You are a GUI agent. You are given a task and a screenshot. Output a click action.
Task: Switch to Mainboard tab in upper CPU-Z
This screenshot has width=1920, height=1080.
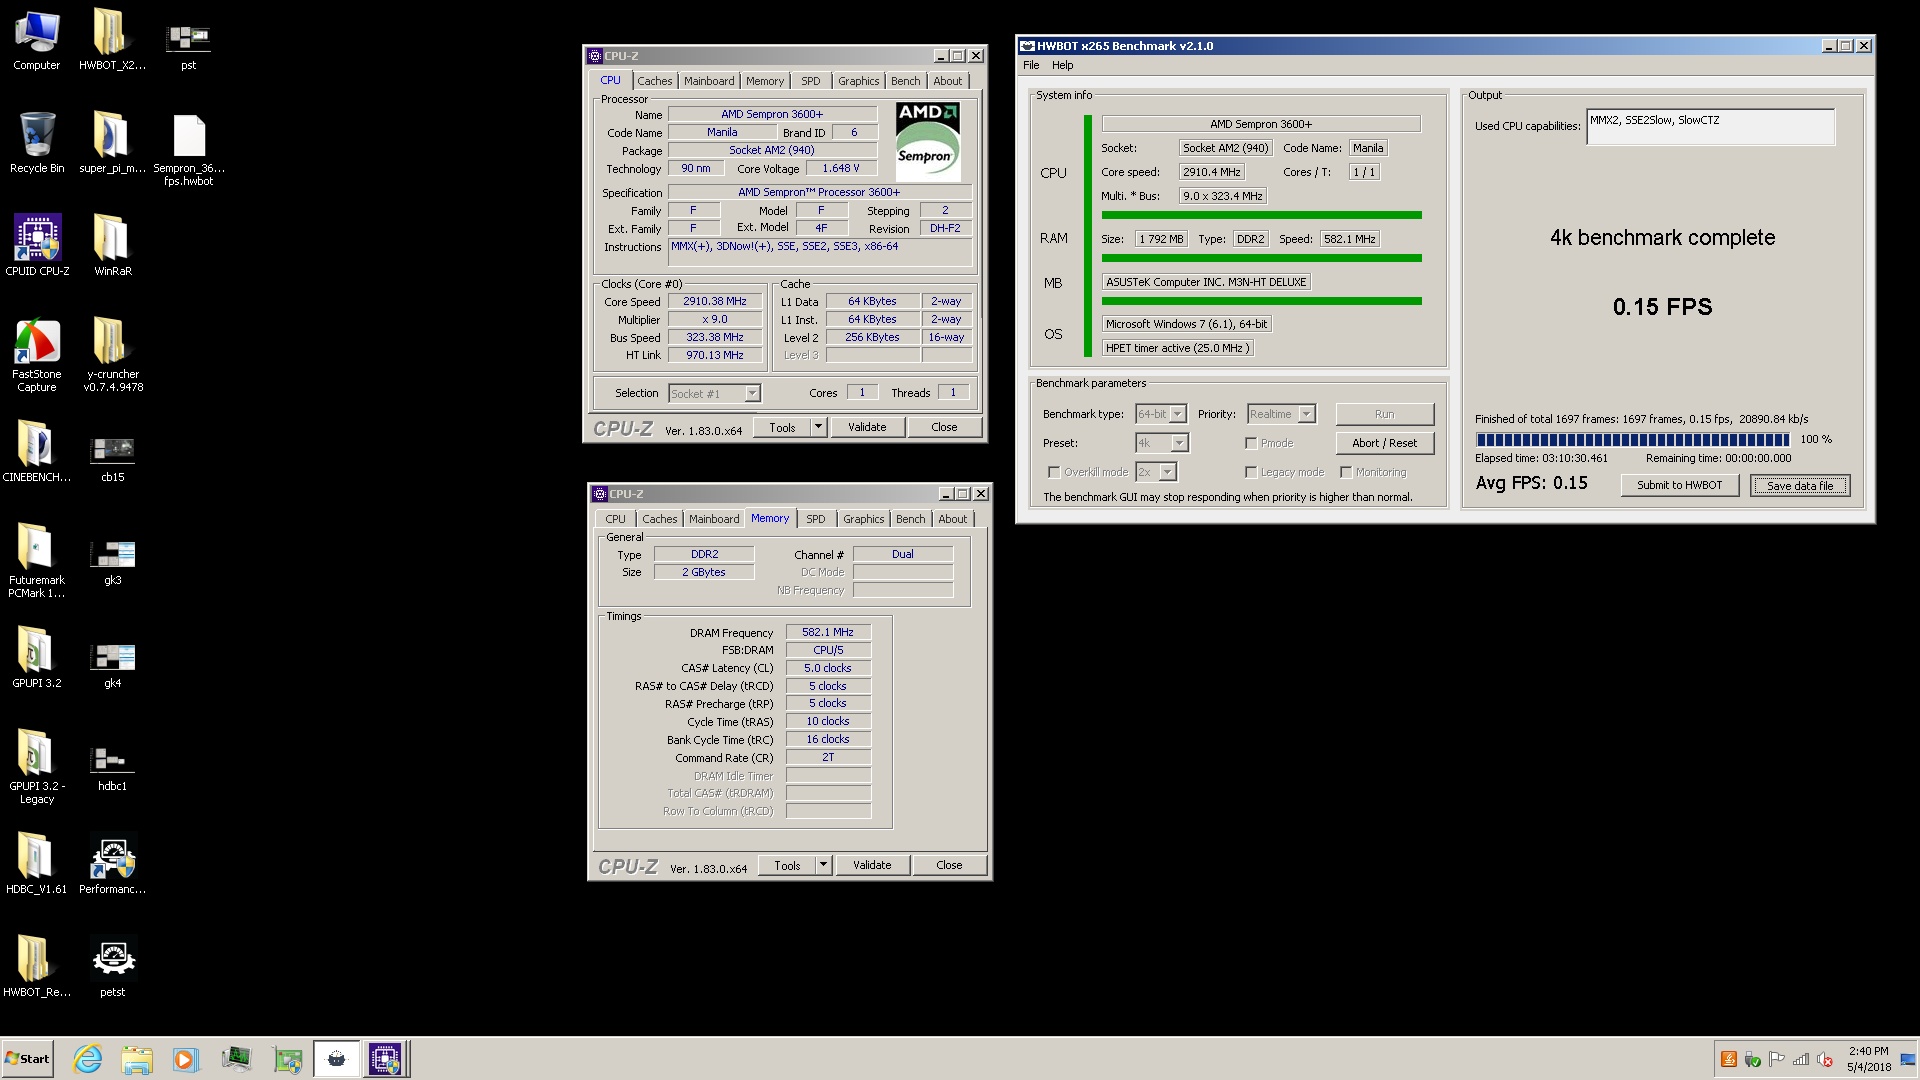point(709,81)
